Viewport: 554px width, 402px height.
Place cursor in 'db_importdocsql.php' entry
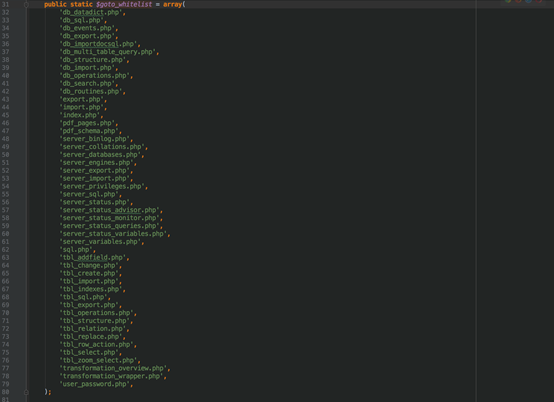tap(98, 44)
